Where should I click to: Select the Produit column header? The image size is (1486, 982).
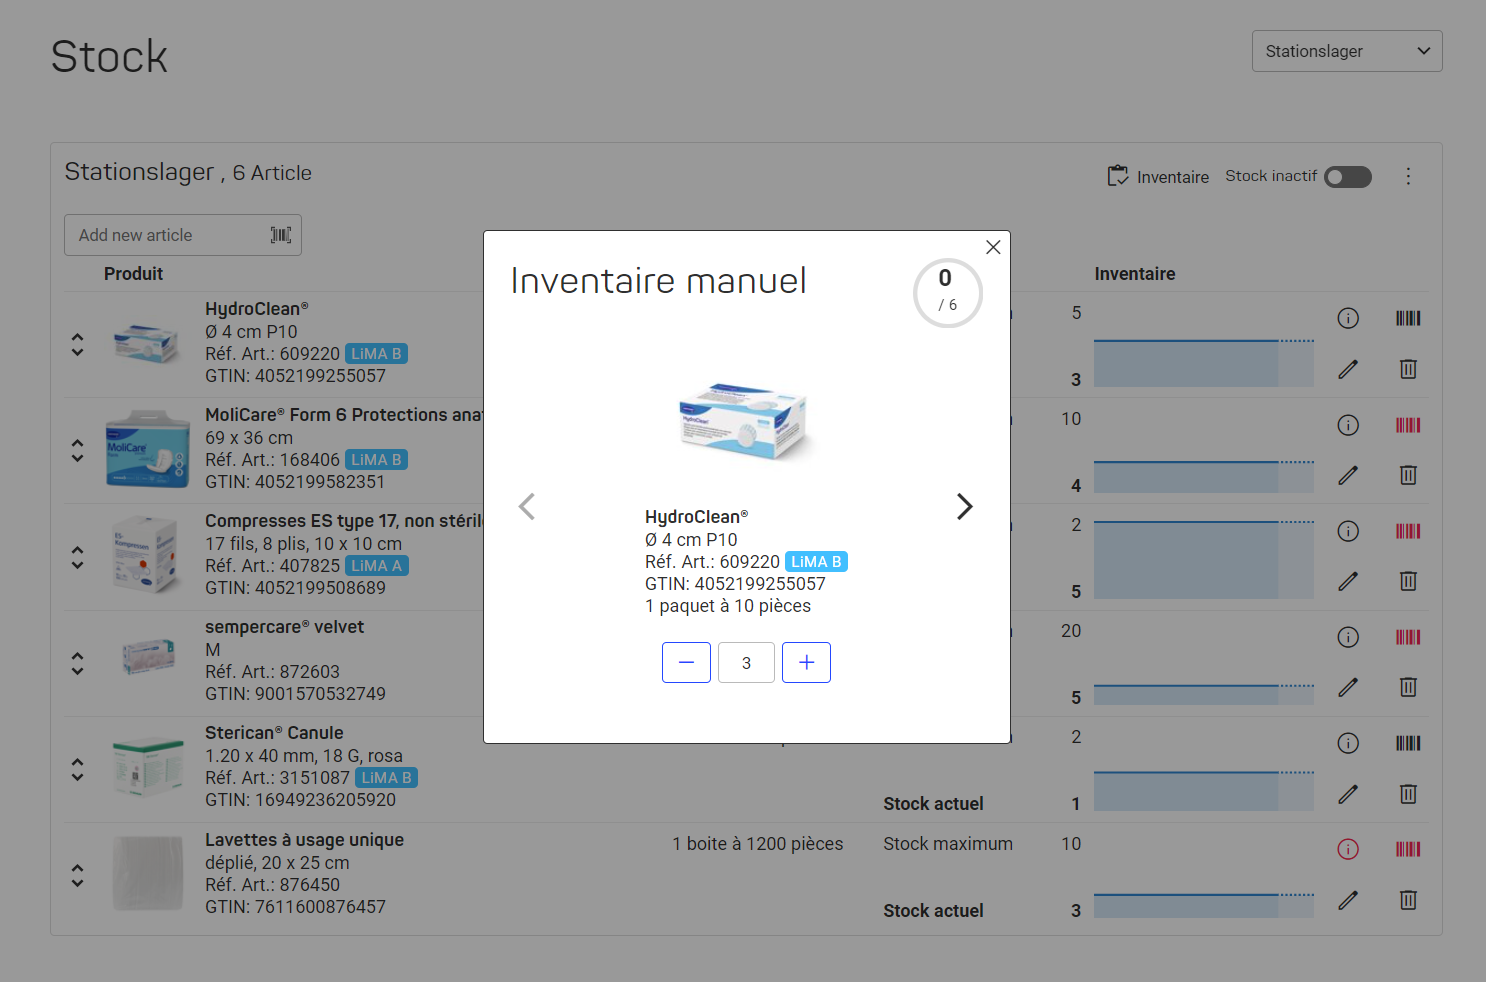133,274
